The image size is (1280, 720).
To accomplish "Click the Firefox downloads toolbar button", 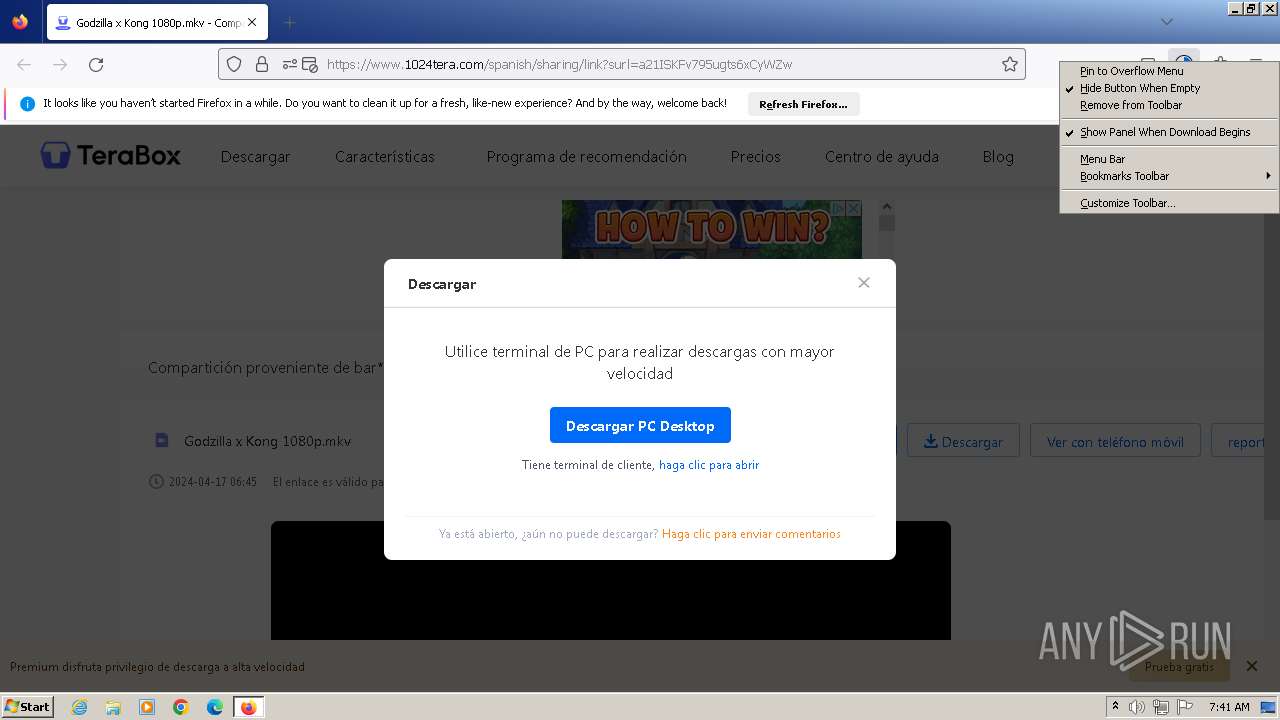I will (1184, 64).
